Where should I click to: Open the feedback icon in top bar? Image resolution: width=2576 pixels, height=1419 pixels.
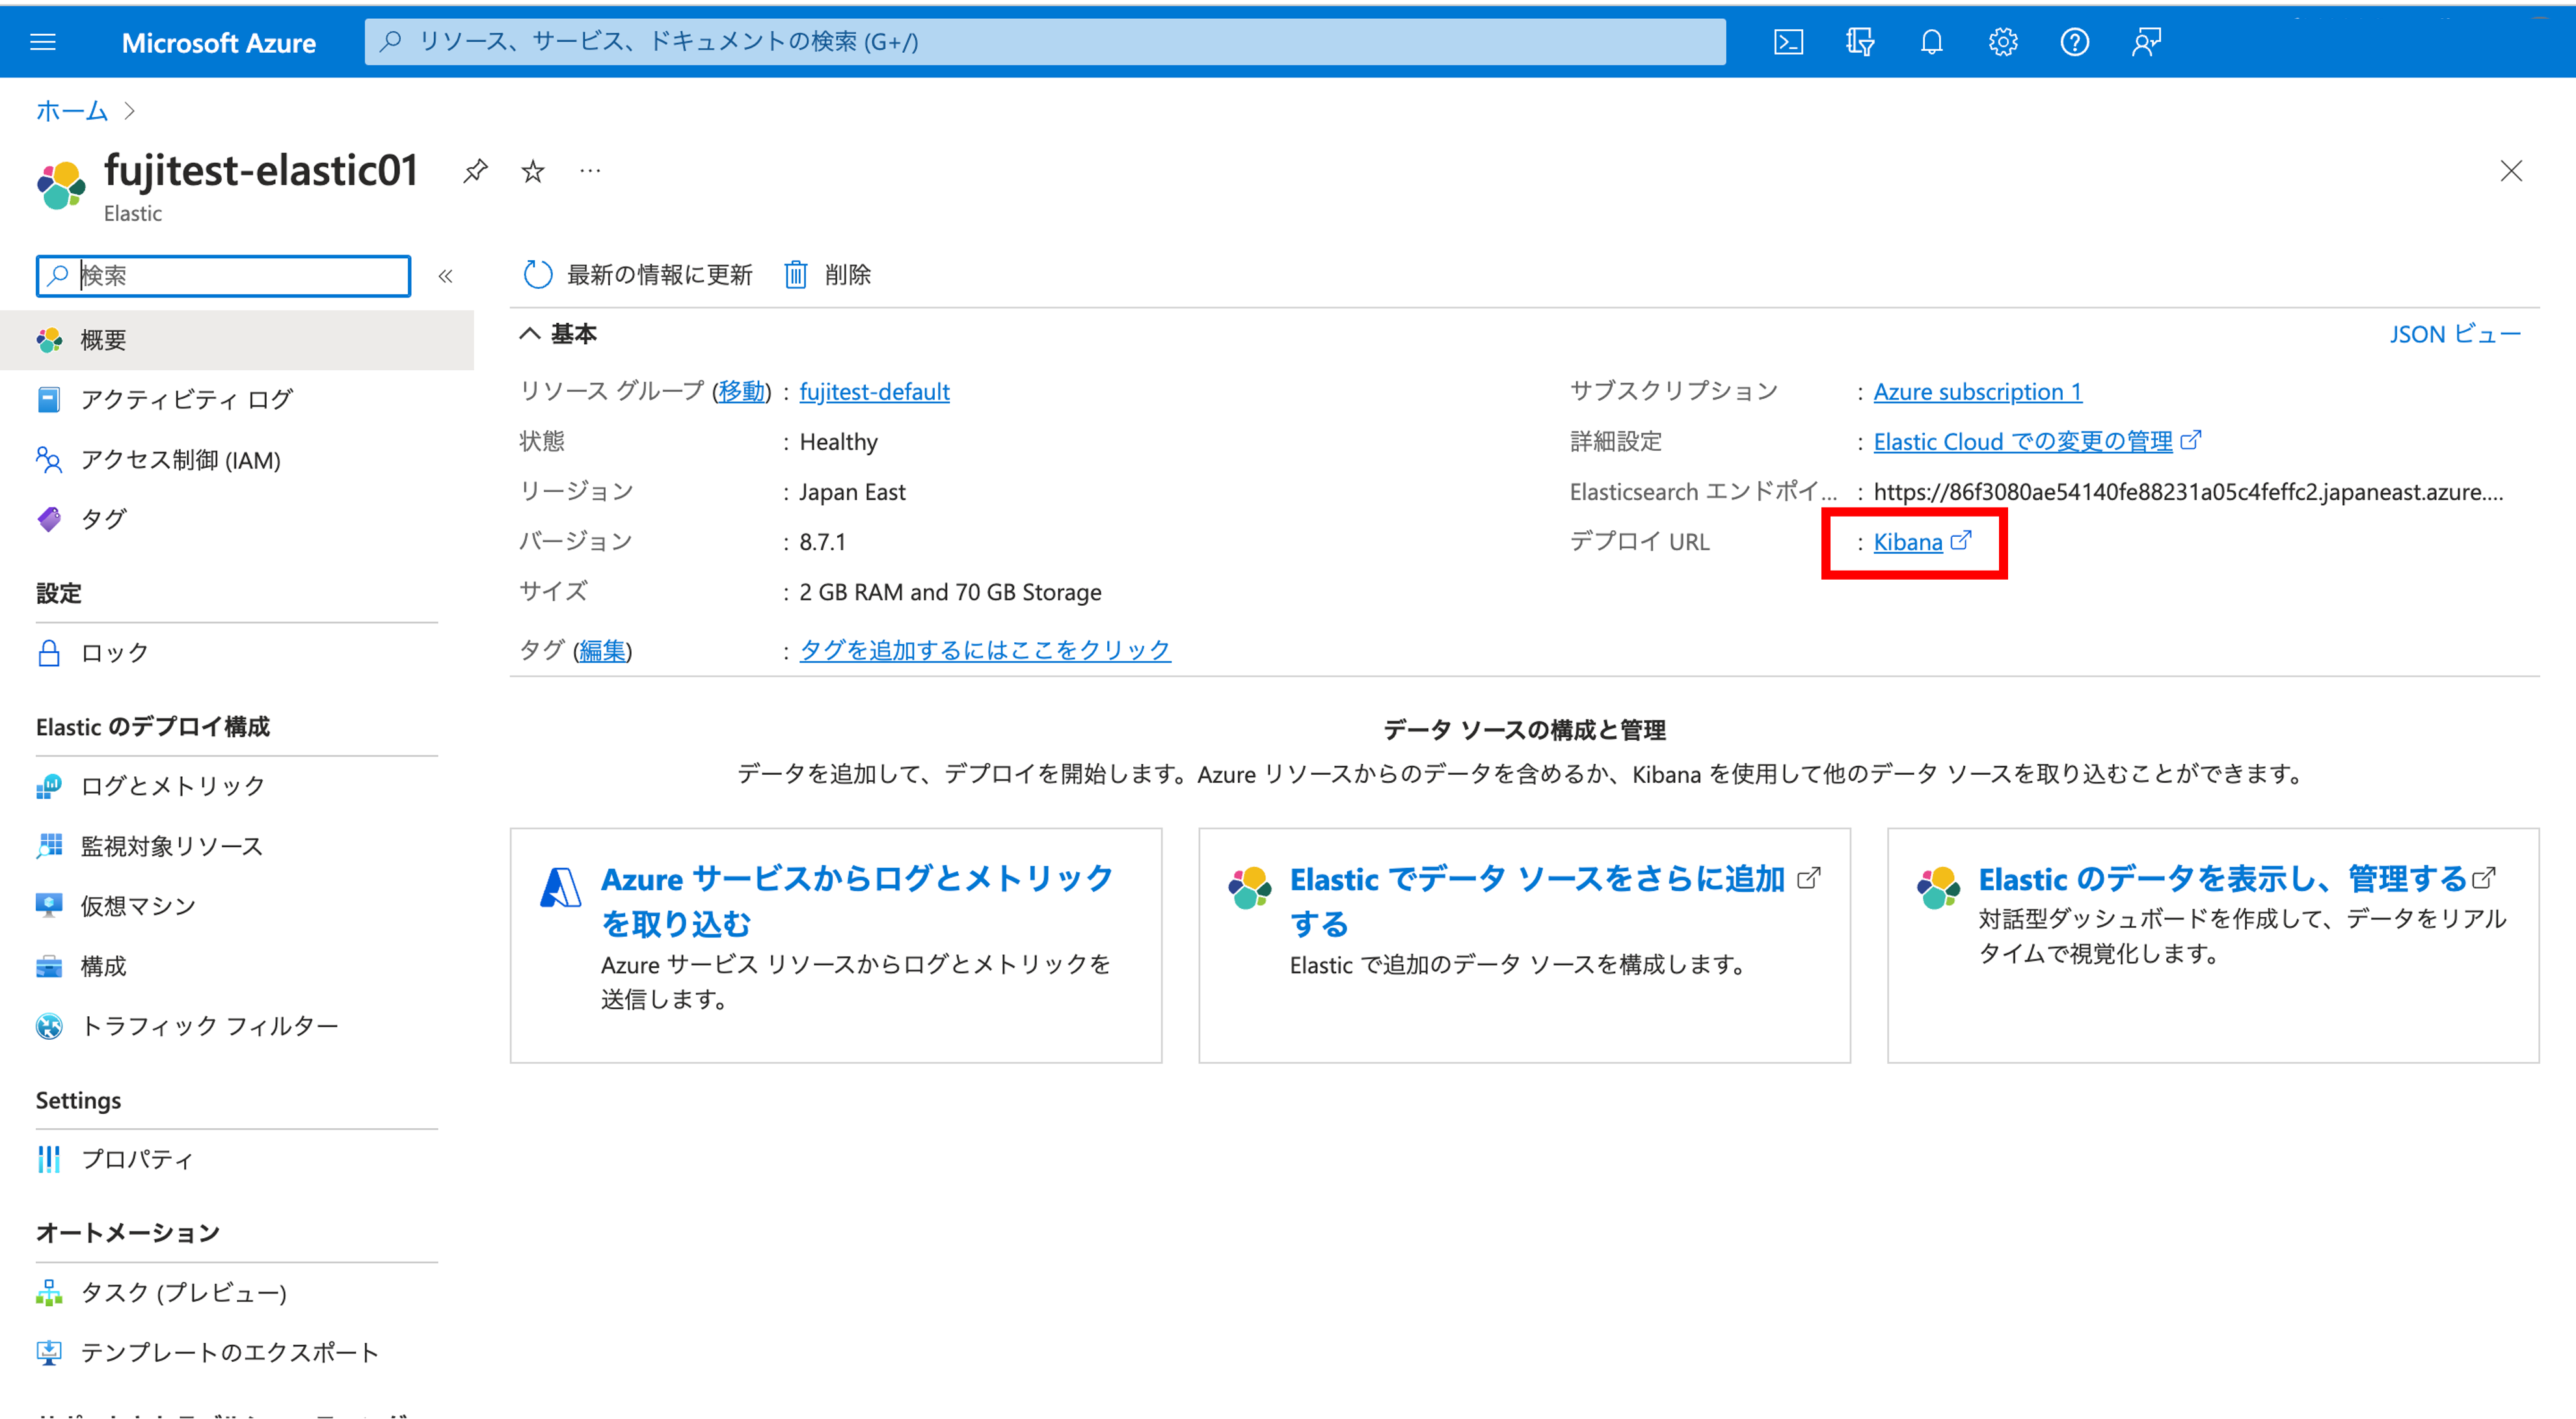(2146, 42)
